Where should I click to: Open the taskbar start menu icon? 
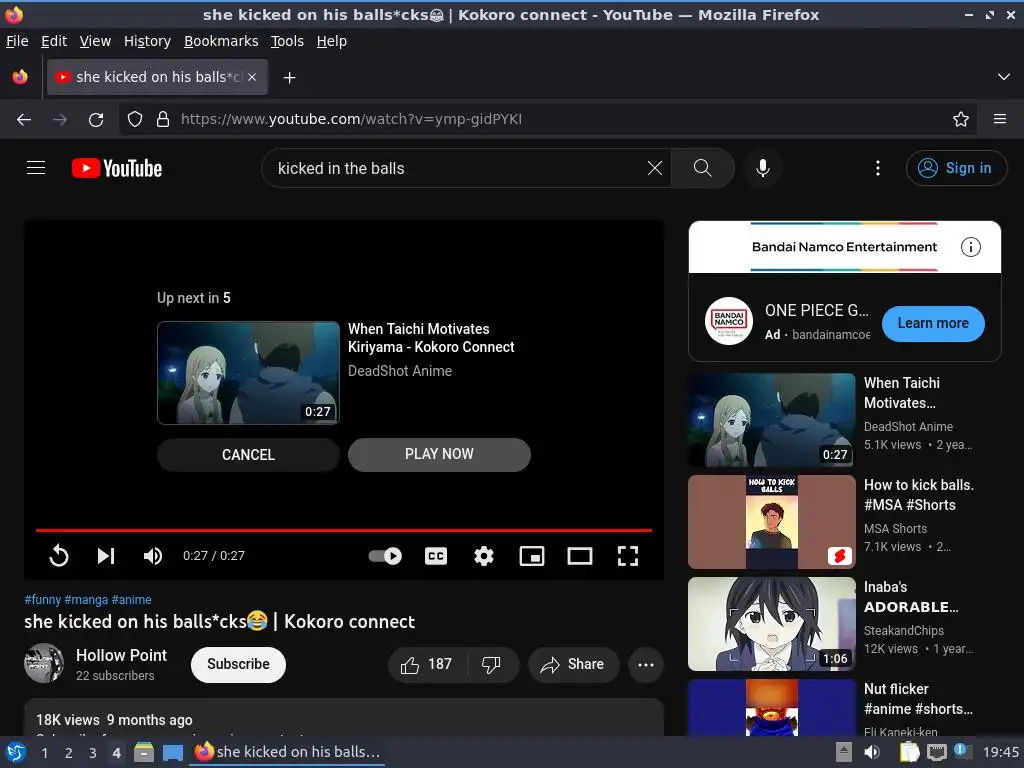16,752
